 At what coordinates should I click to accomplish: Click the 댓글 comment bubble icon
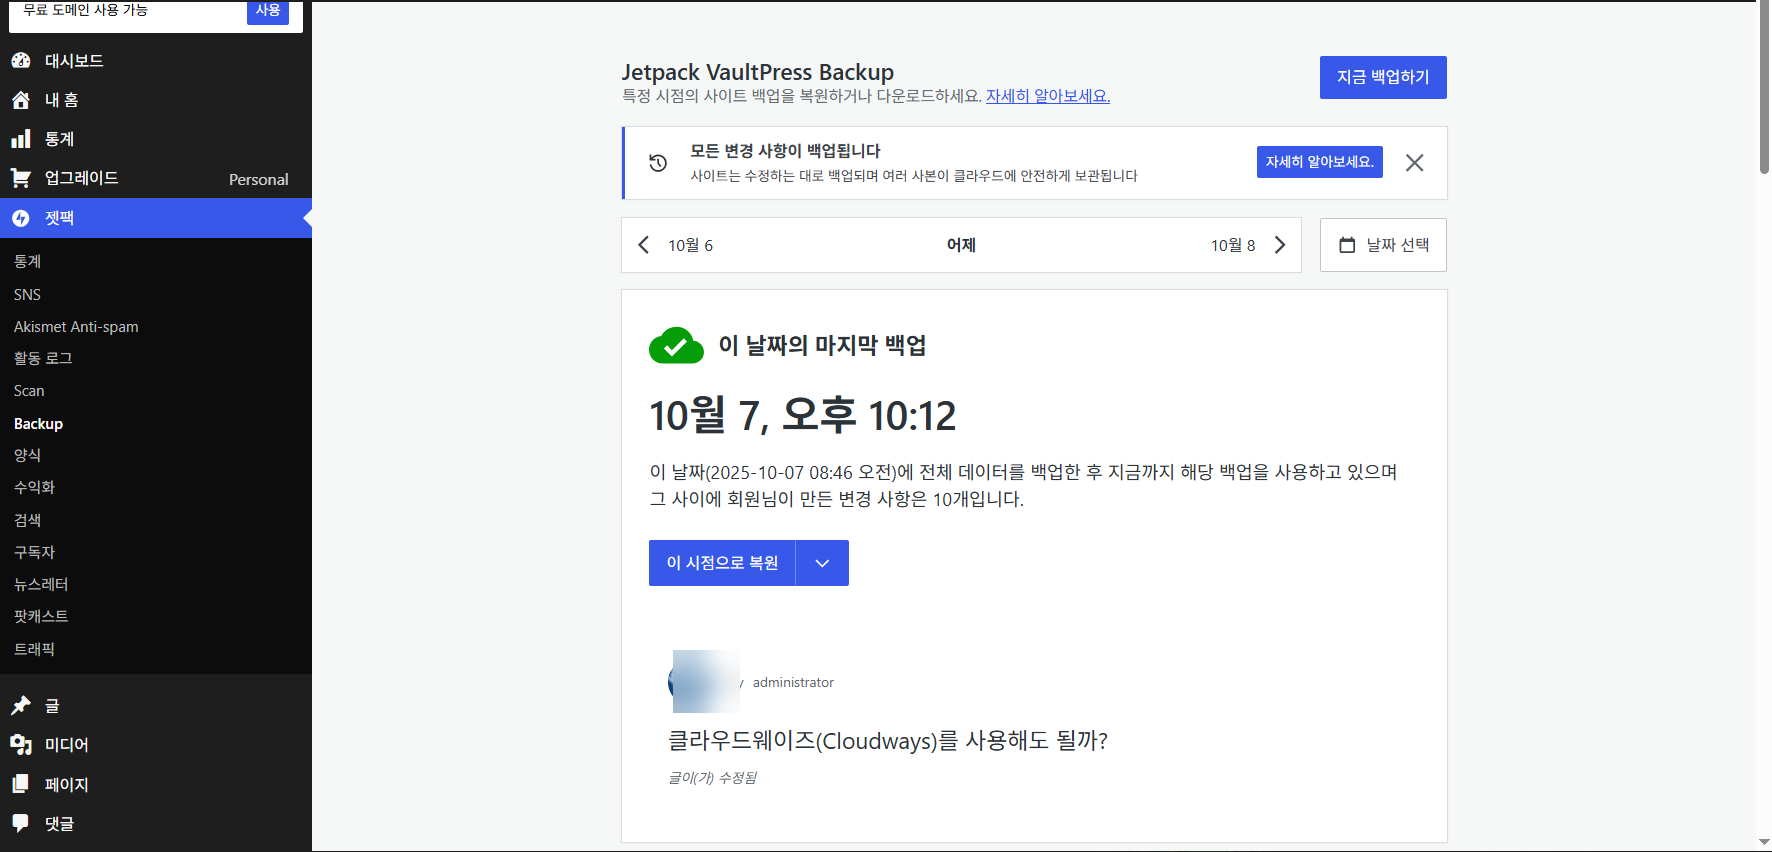[x=21, y=823]
